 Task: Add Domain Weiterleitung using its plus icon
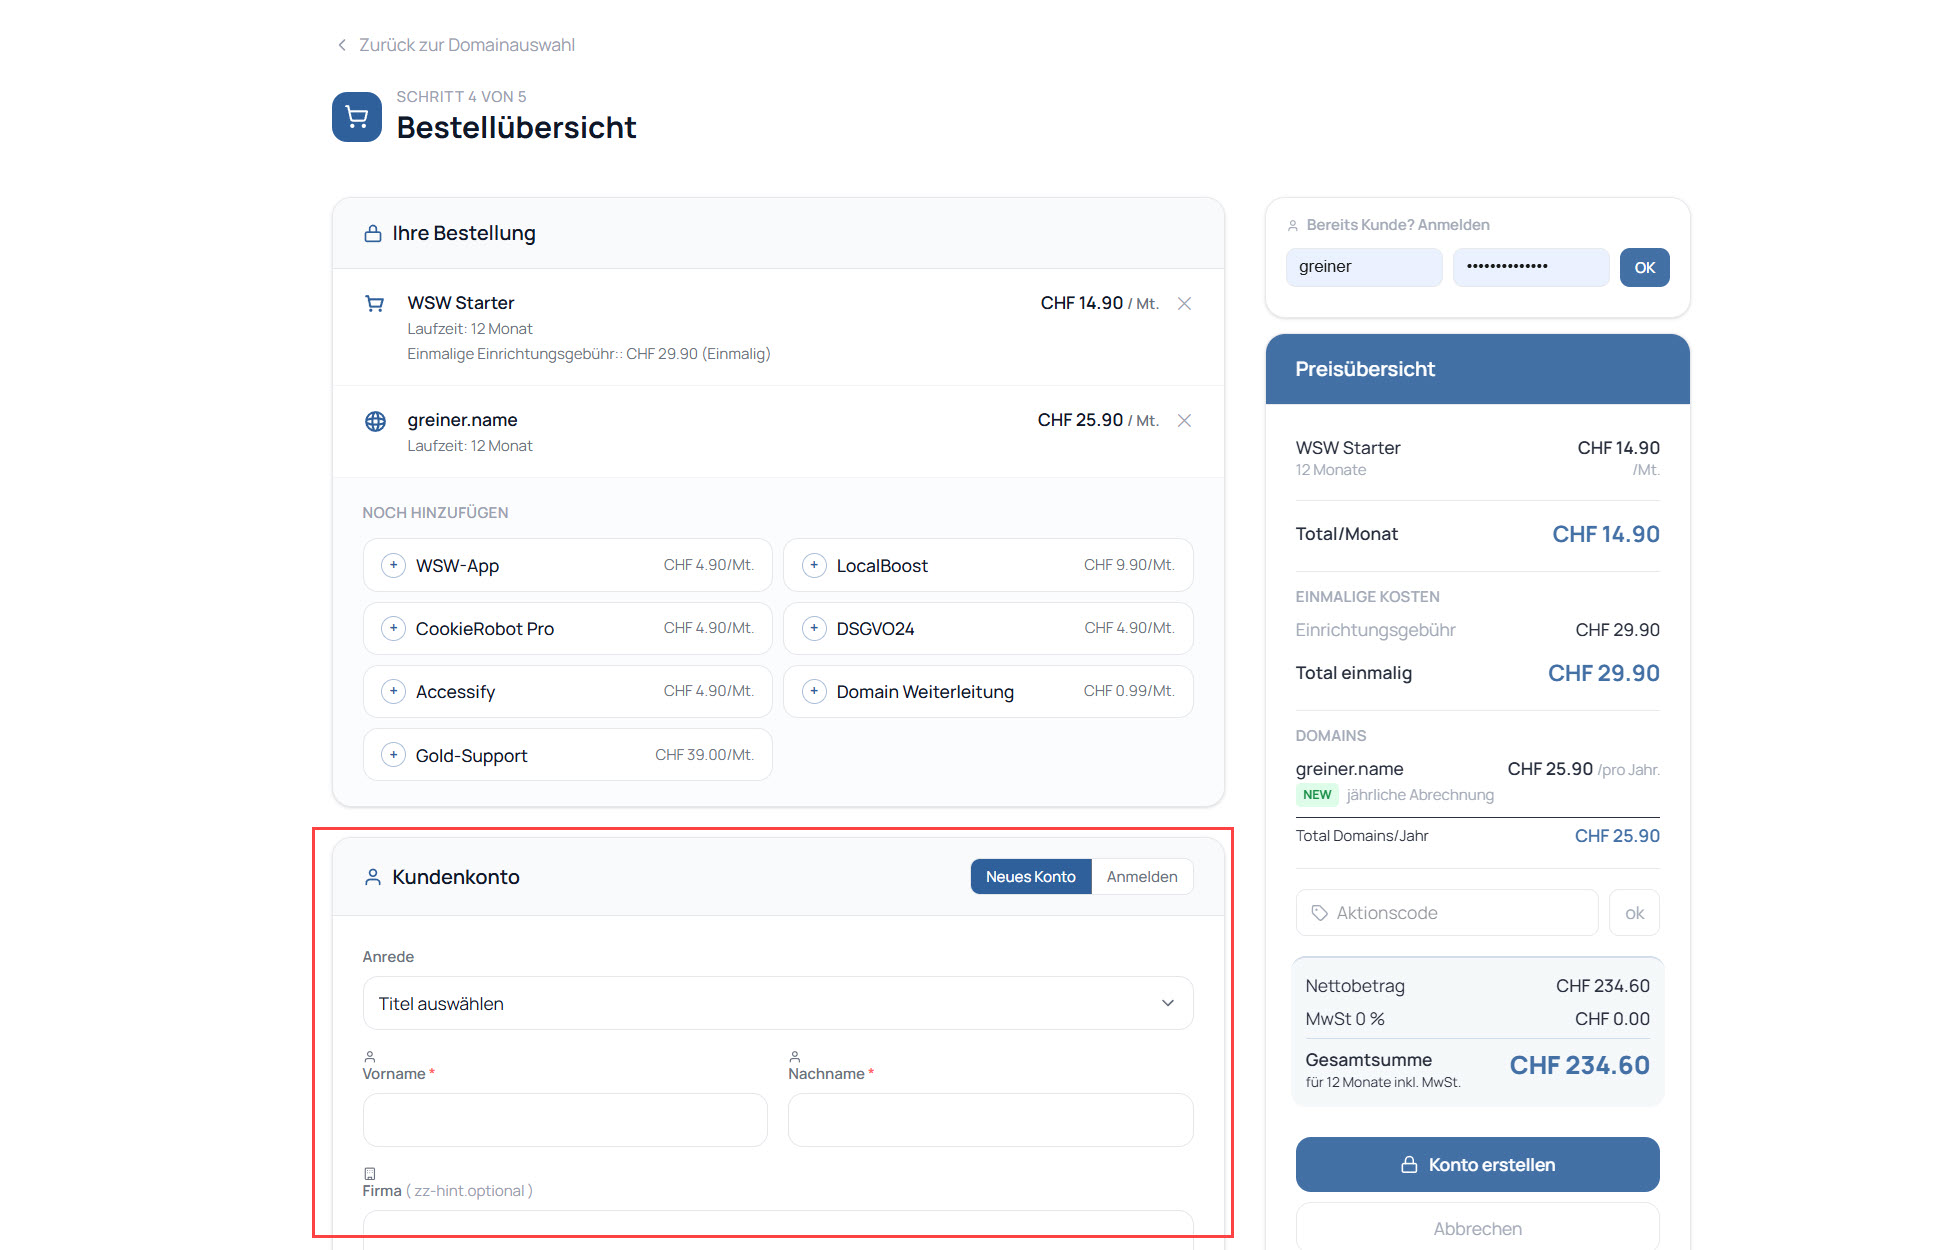[814, 691]
